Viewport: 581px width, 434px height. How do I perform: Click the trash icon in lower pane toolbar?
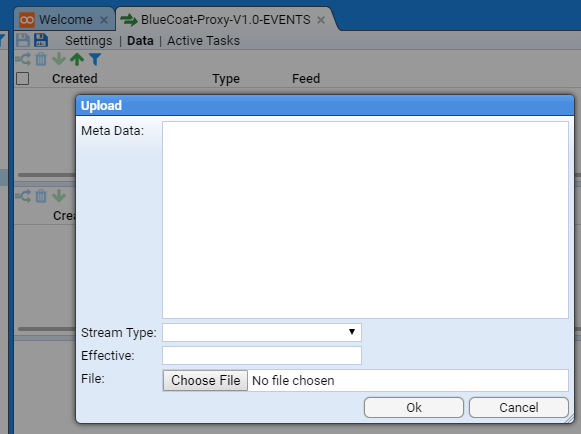pyautogui.click(x=41, y=196)
